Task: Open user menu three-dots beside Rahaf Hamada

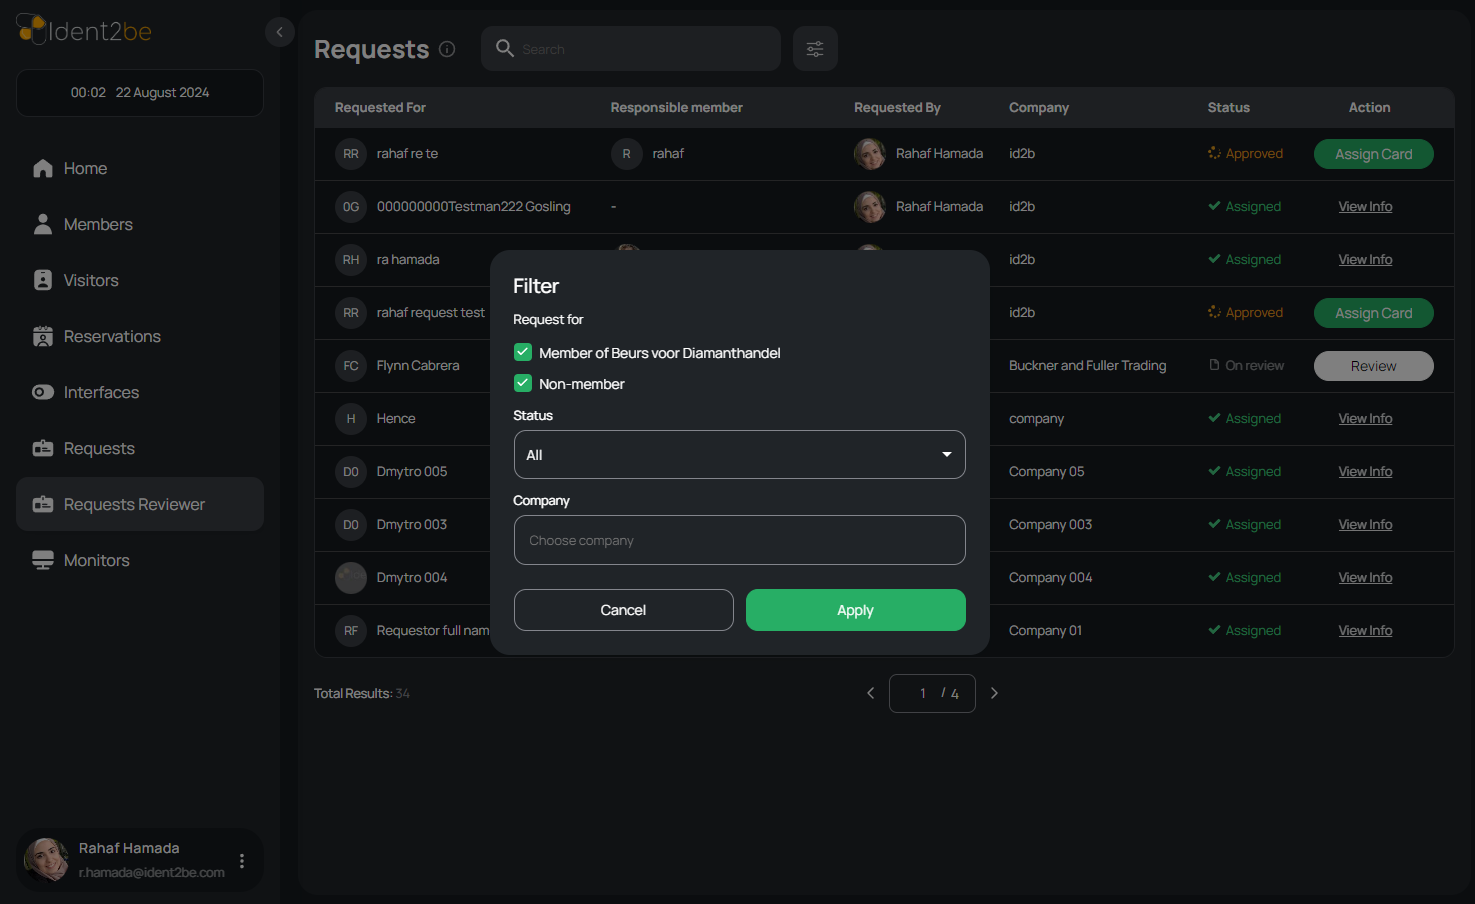Action: (x=242, y=860)
